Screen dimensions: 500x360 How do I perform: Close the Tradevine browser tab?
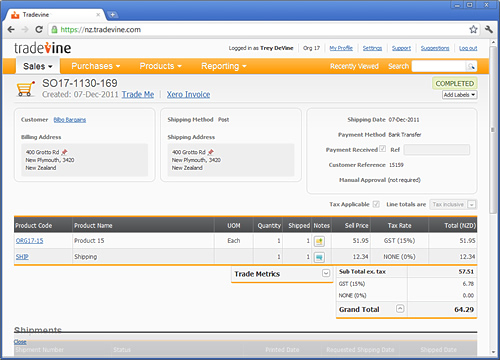pyautogui.click(x=98, y=15)
